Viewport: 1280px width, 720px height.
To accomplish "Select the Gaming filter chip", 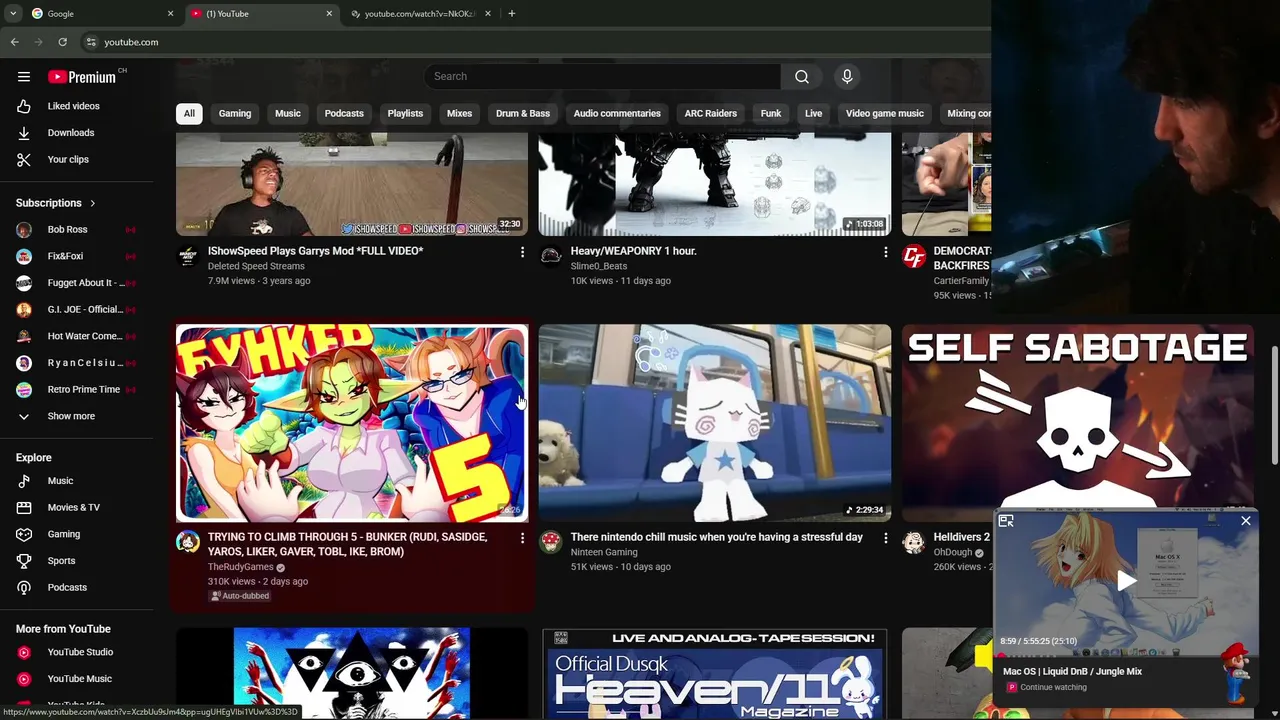I will pos(235,113).
